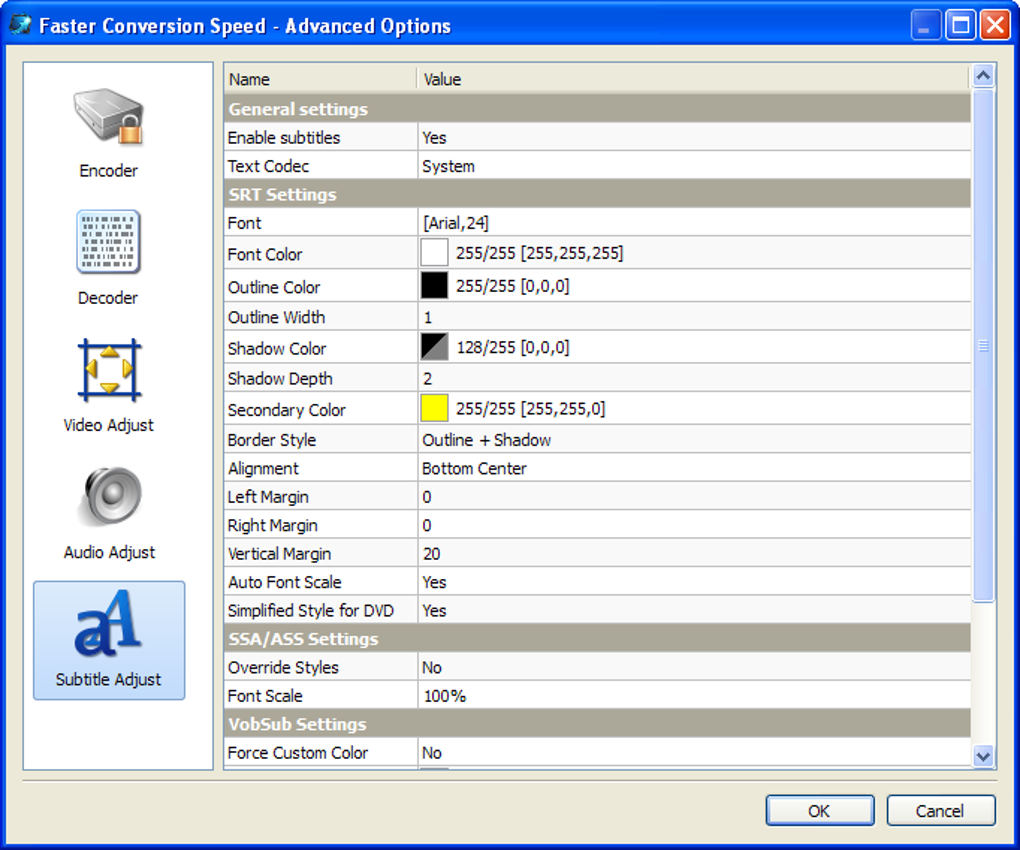
Task: Click the 255/255 [255,255,255] color text
Action: [539, 253]
